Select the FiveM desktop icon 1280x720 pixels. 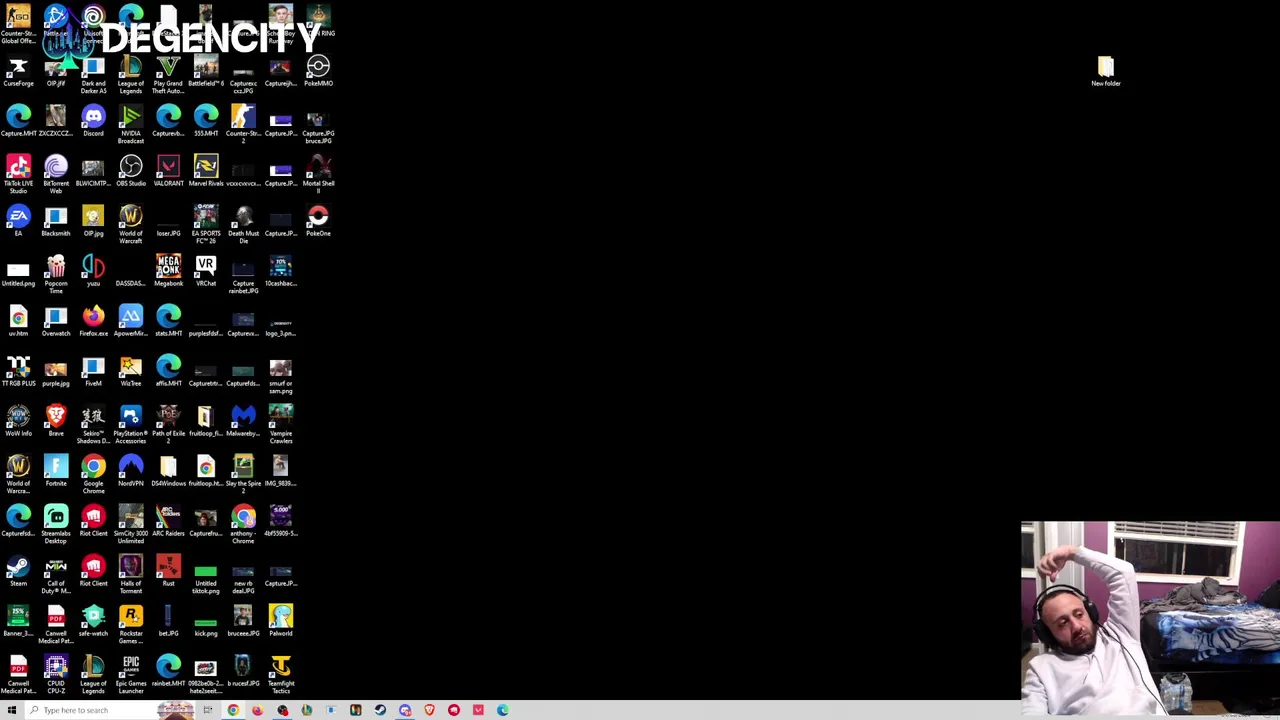pos(93,370)
